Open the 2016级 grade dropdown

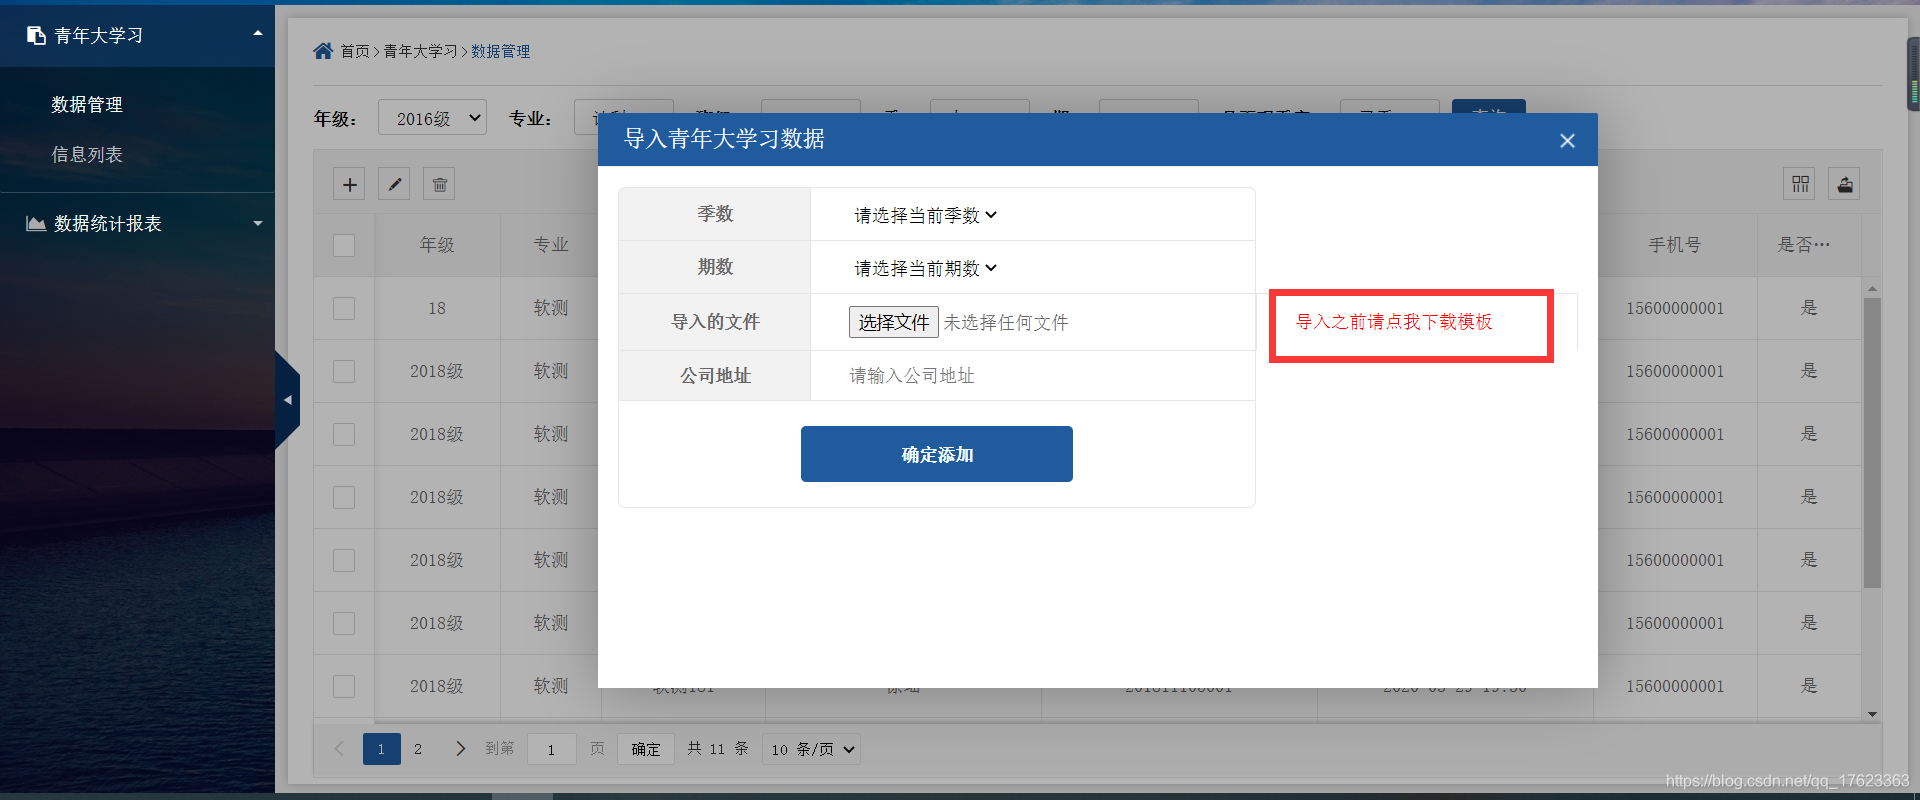(x=432, y=118)
